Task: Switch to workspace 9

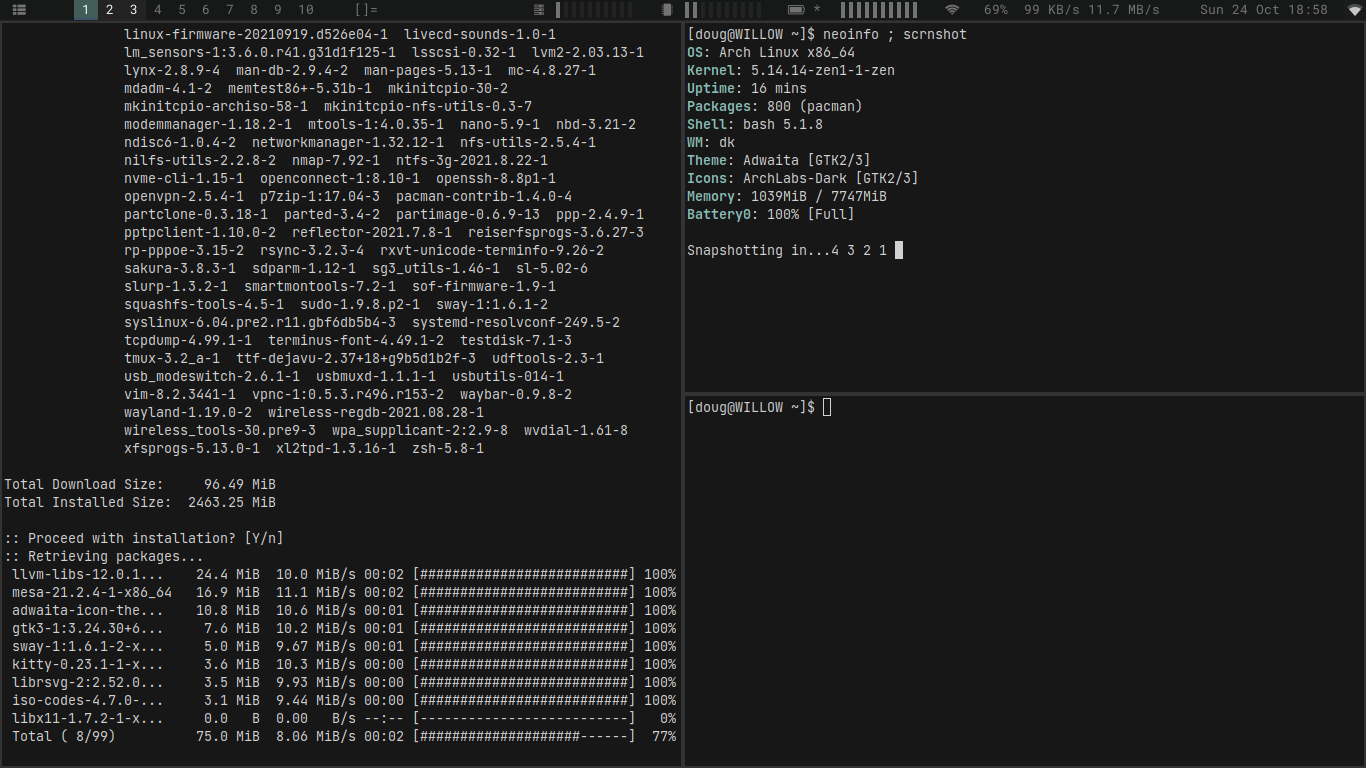Action: 278,10
